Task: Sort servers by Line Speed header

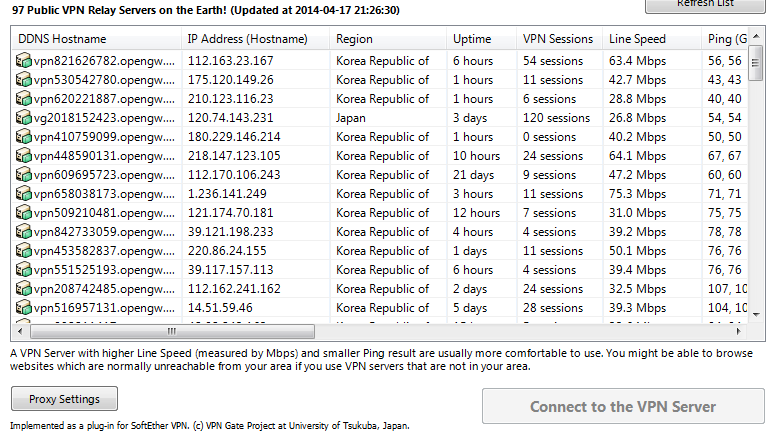Action: tap(652, 39)
